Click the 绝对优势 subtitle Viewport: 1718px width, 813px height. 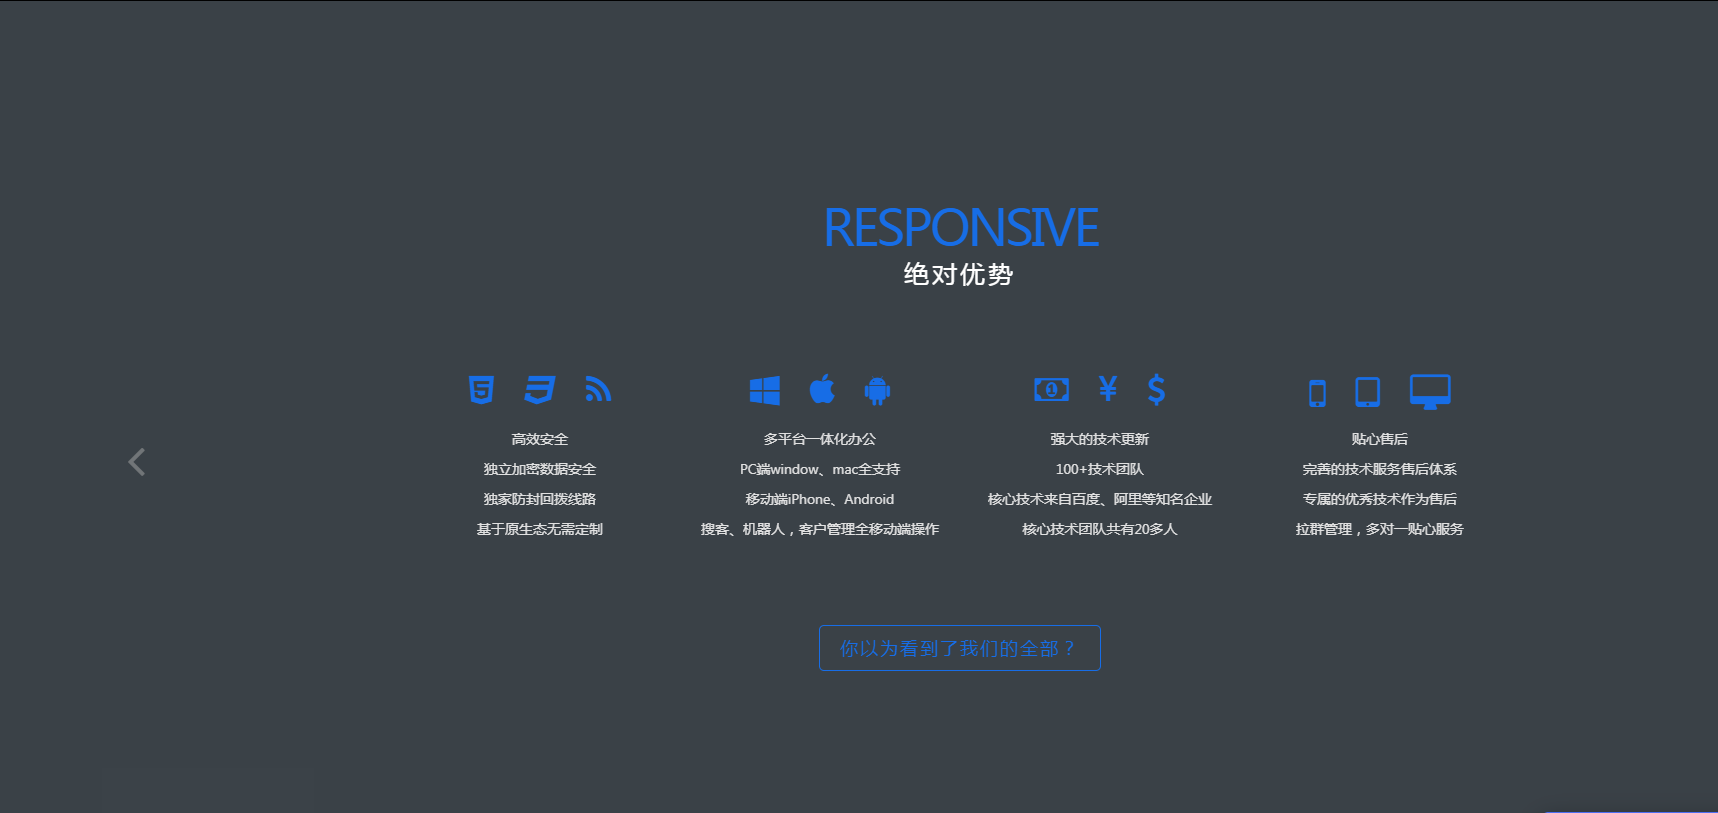[958, 274]
